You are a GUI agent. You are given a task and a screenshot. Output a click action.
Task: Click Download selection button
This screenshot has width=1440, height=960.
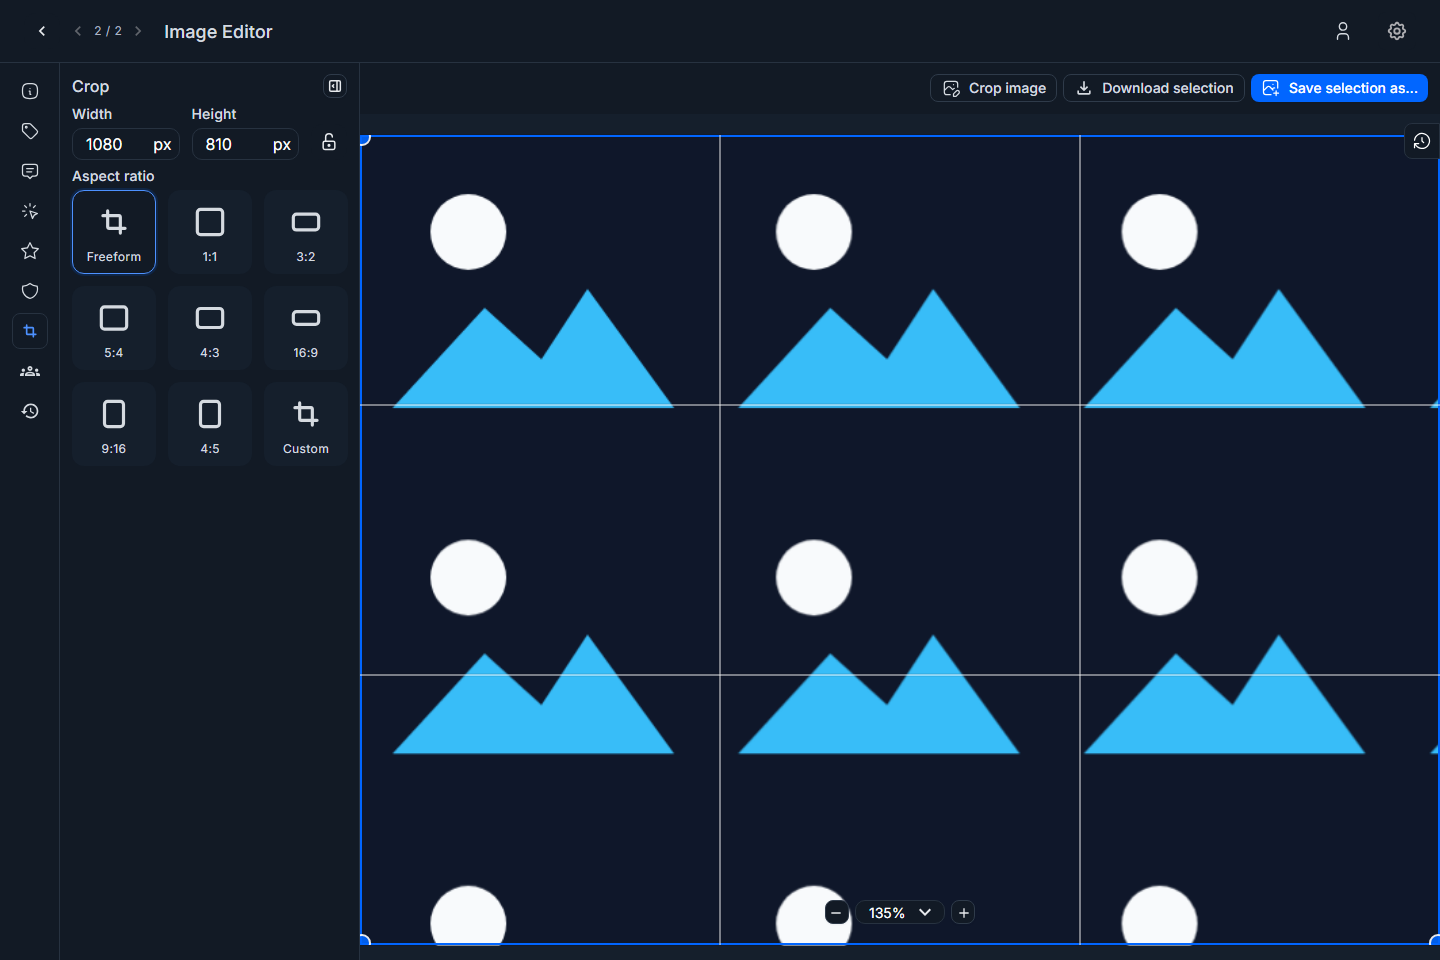pyautogui.click(x=1154, y=88)
